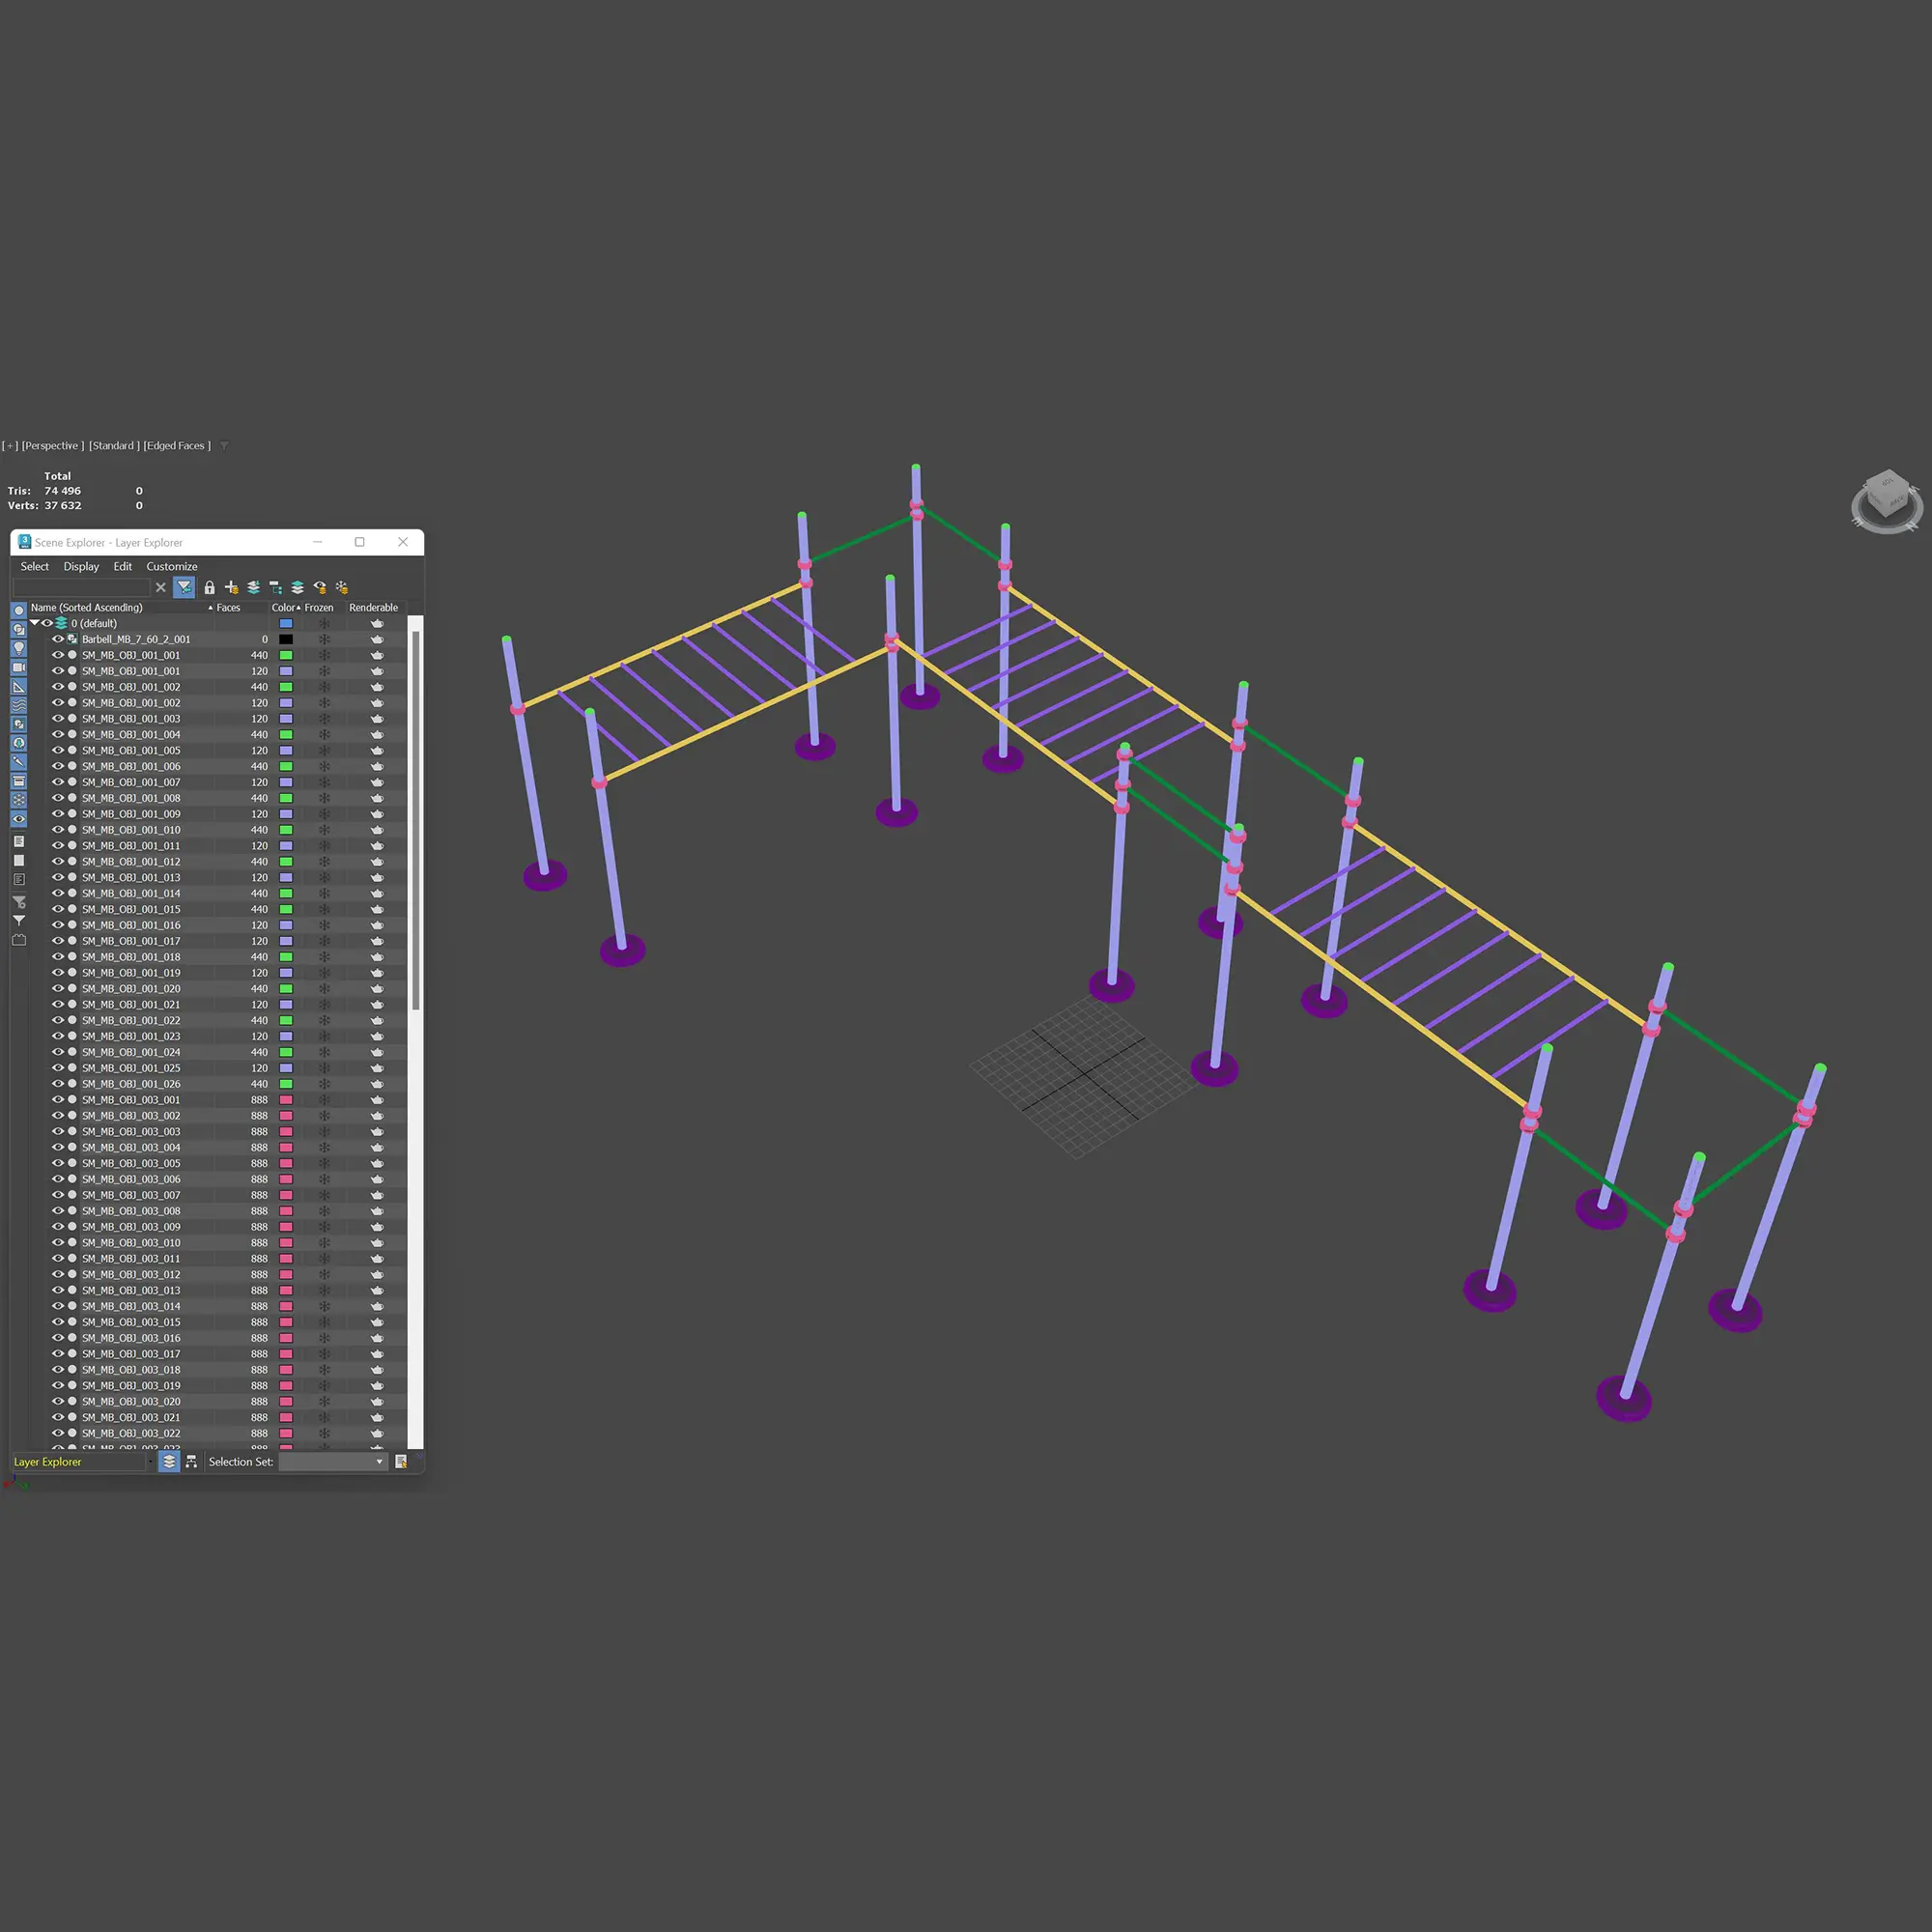Image resolution: width=1932 pixels, height=1932 pixels.
Task: Toggle the display cameras filter icon
Action: click(x=19, y=667)
